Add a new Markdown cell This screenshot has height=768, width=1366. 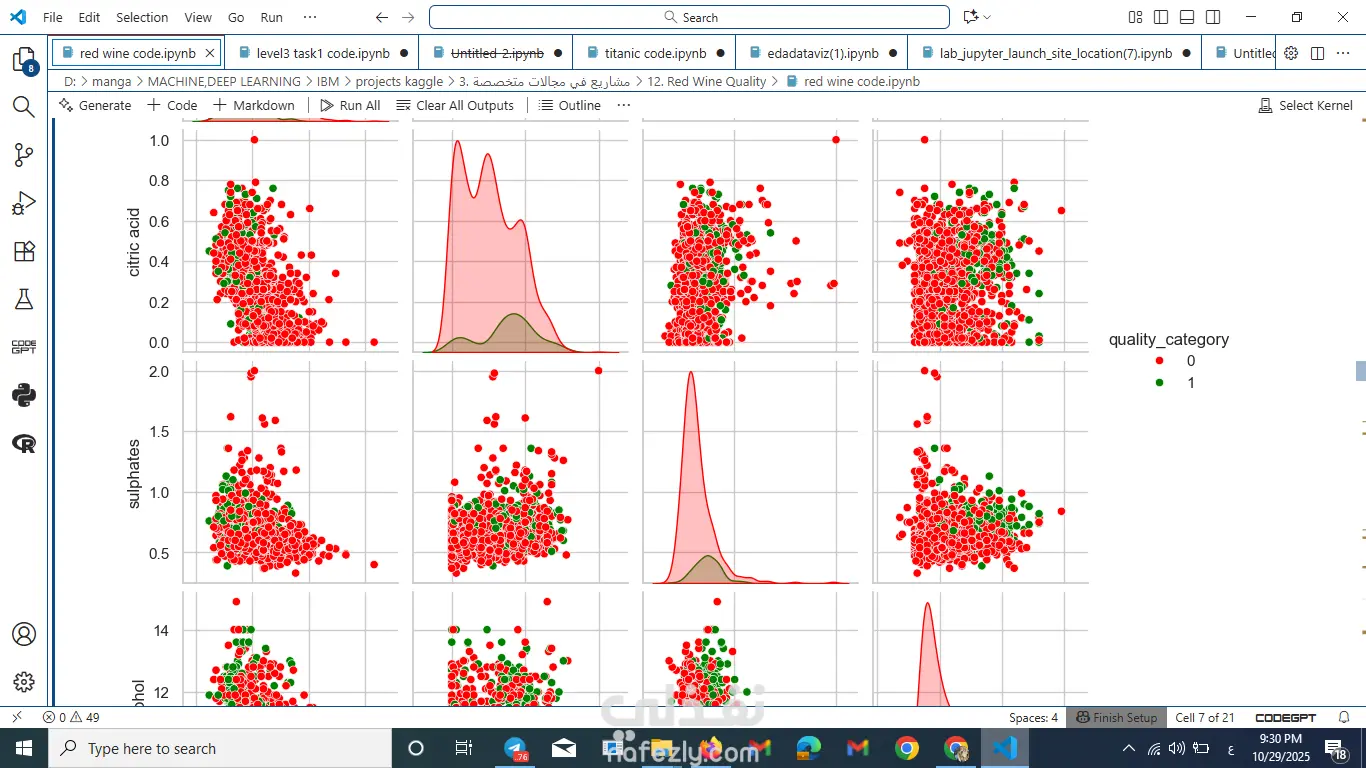coord(253,105)
